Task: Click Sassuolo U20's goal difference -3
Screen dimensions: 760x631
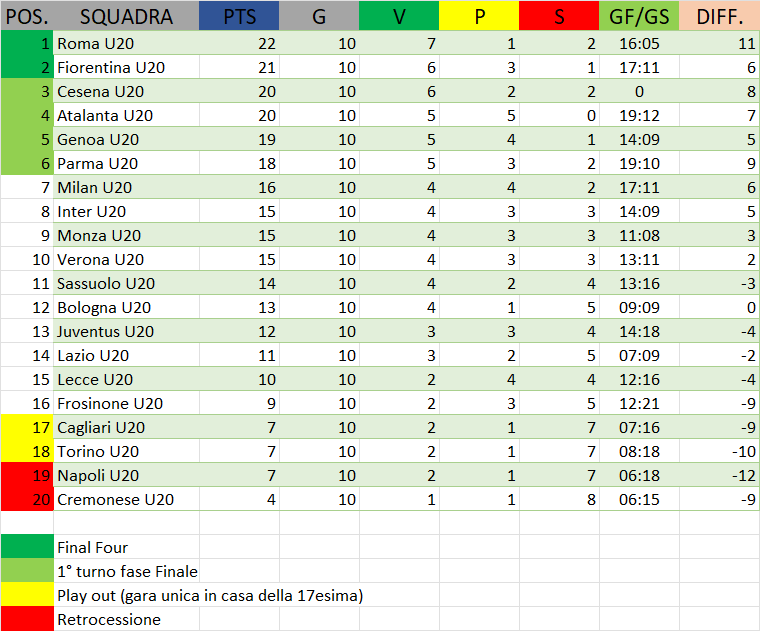Action: click(718, 284)
